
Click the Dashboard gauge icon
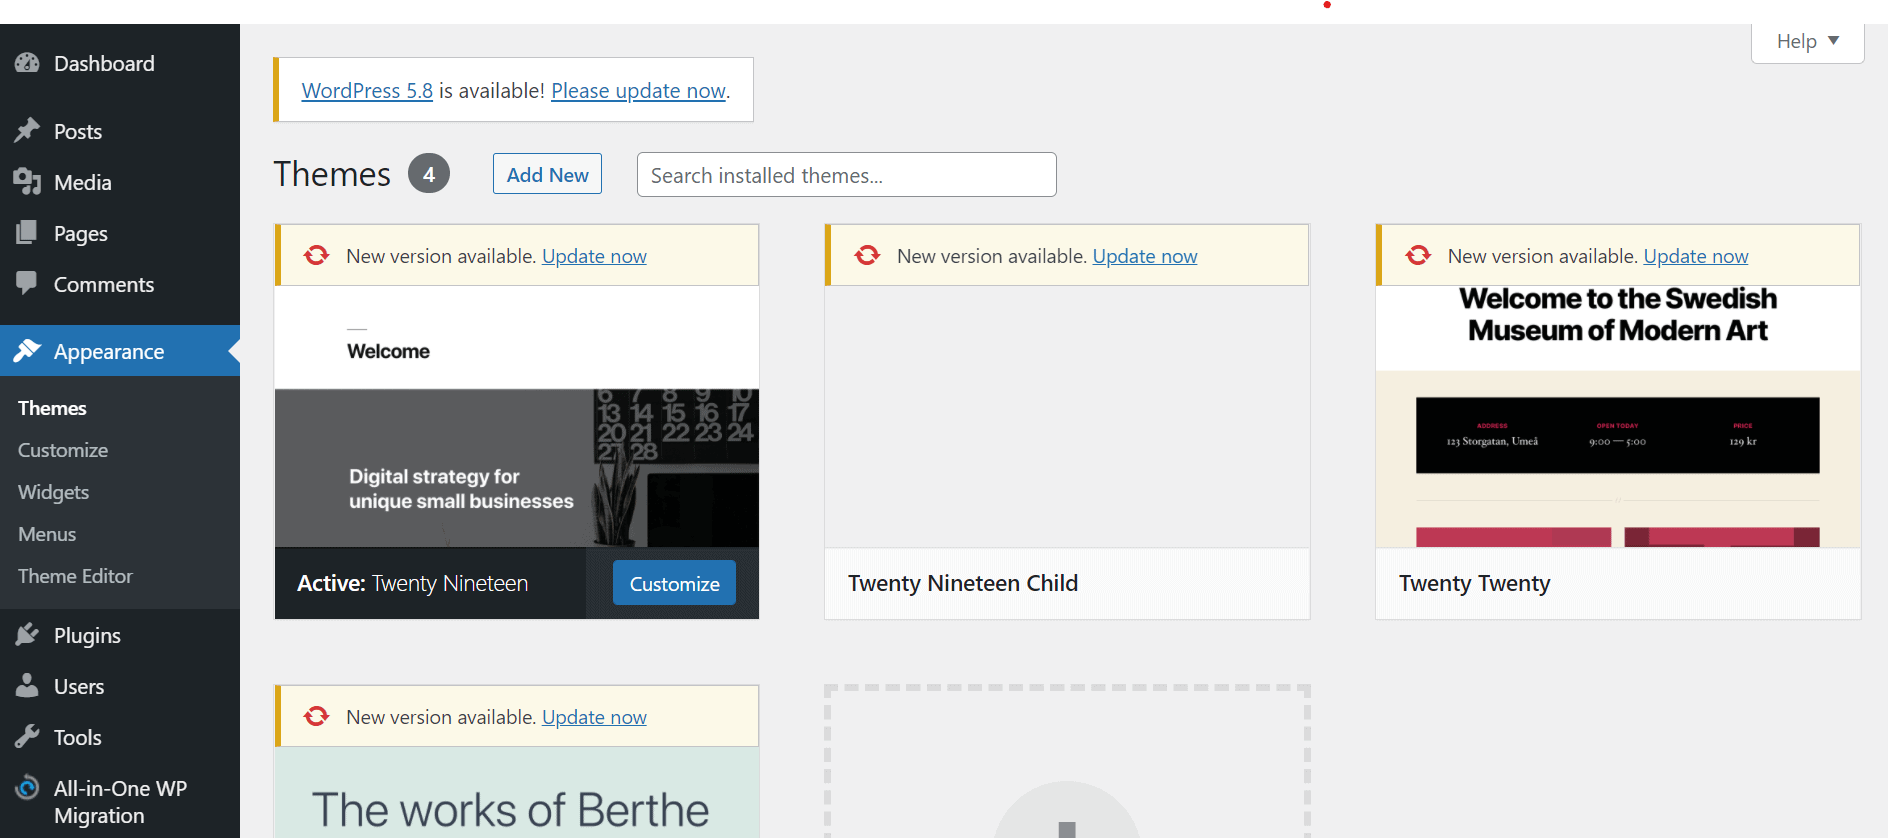[27, 63]
